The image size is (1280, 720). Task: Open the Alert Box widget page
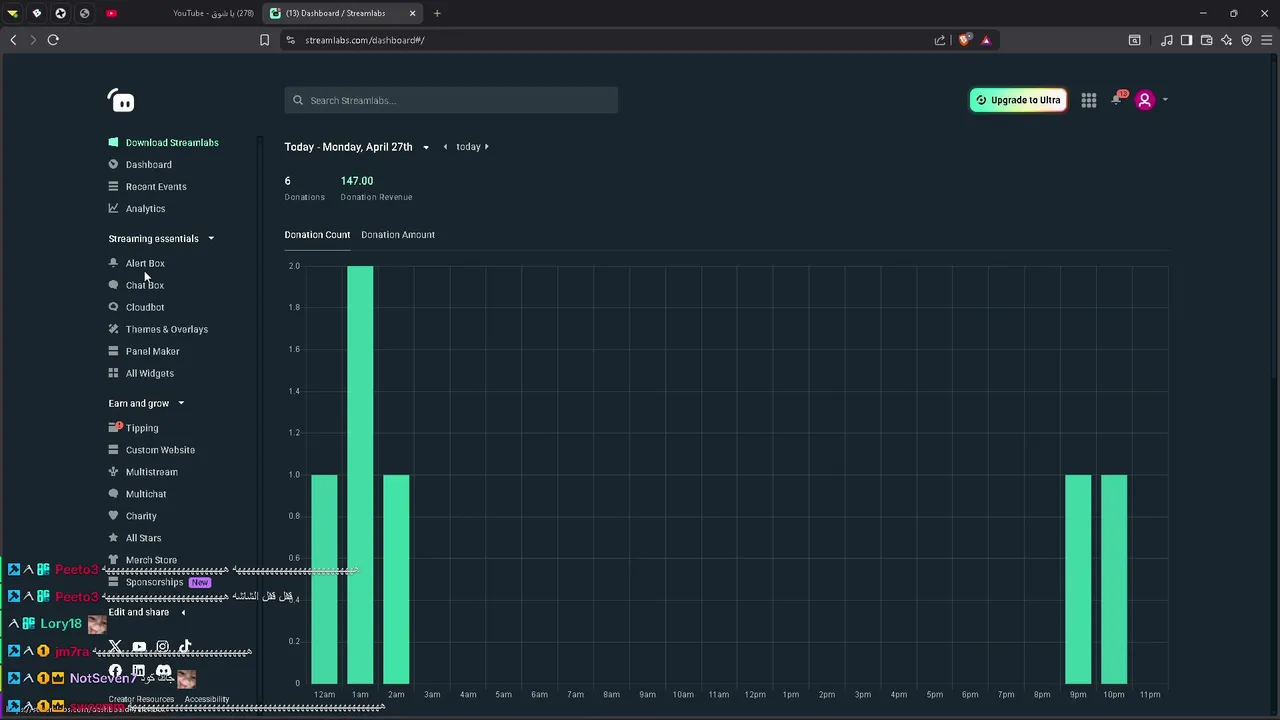(x=137, y=263)
